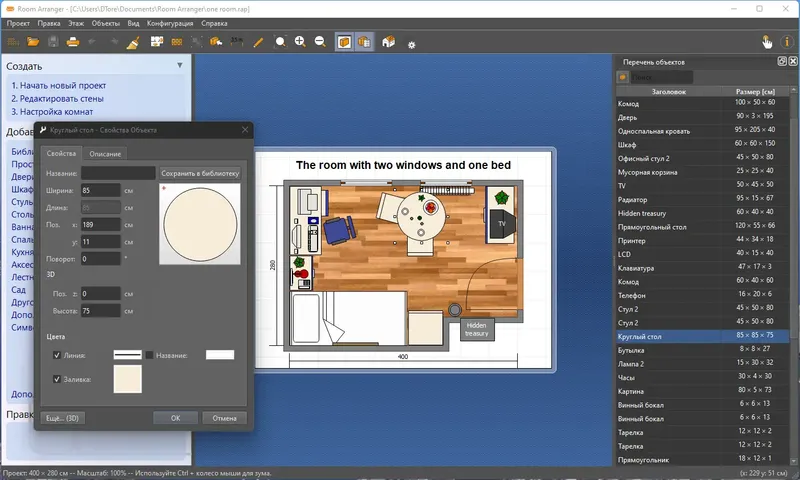800x480 pixels.
Task: Toggle the Линия checkbox
Action: coord(57,355)
